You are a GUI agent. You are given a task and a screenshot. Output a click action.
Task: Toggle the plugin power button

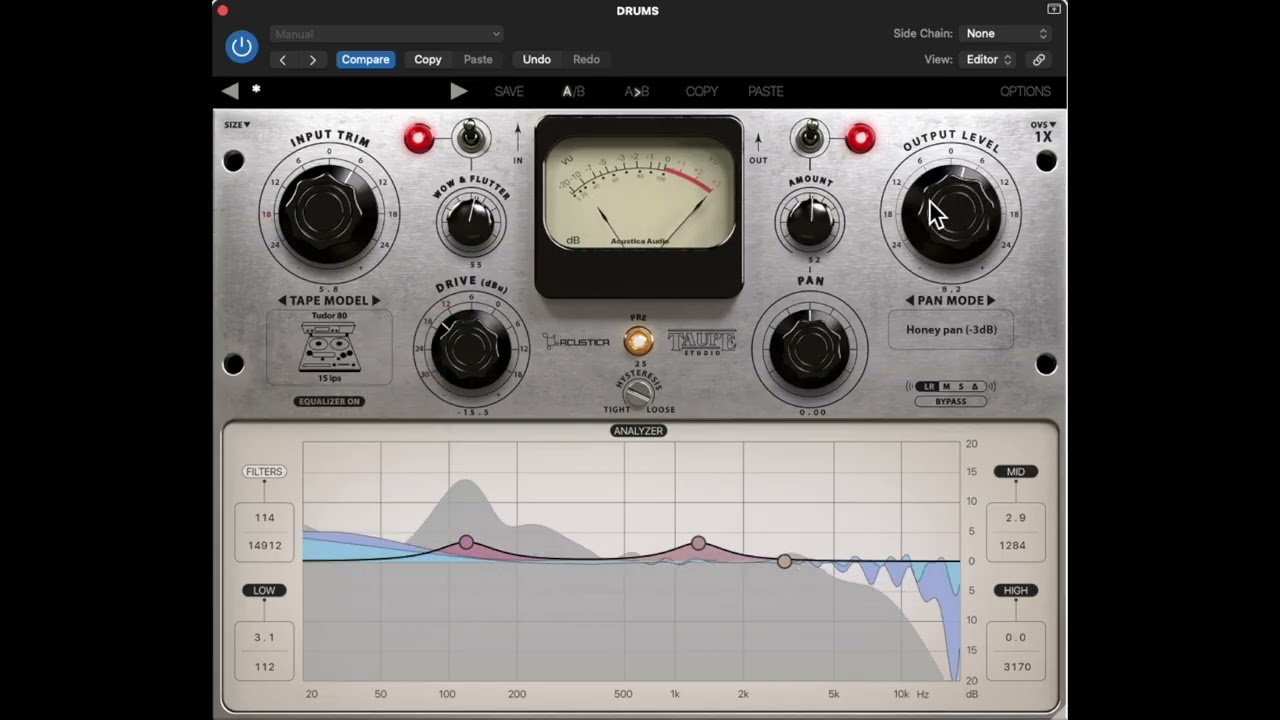(x=241, y=46)
